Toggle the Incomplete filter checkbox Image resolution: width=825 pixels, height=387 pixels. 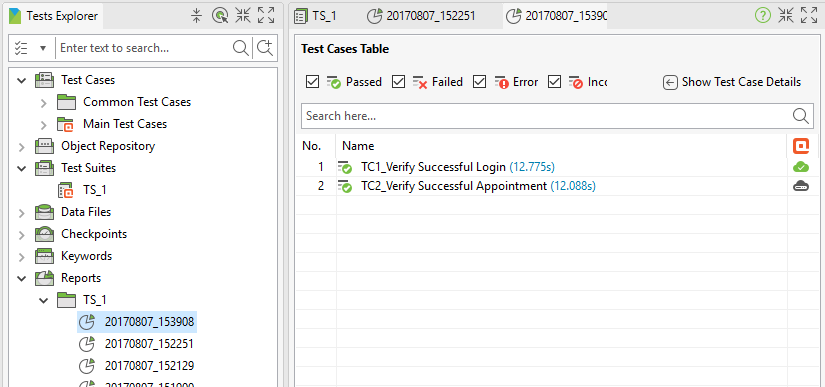tap(555, 82)
